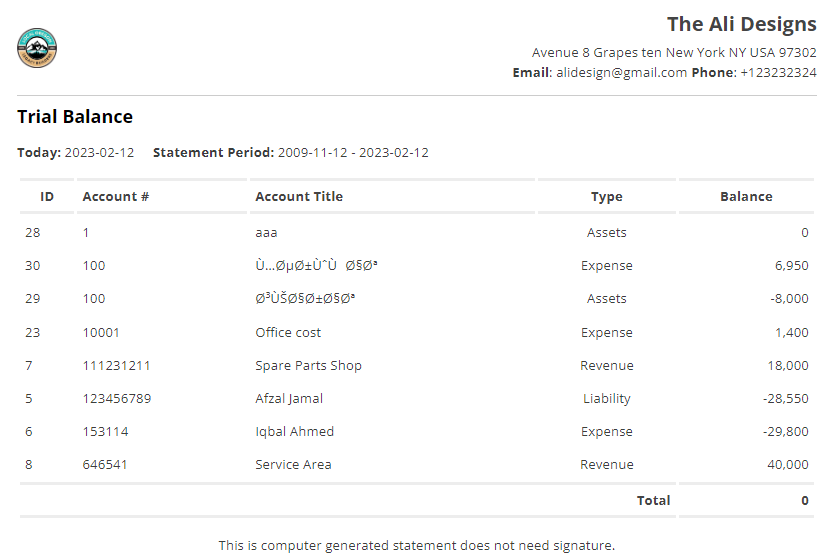Click the Iqbal Ahmed account title
825x559 pixels.
(x=294, y=431)
